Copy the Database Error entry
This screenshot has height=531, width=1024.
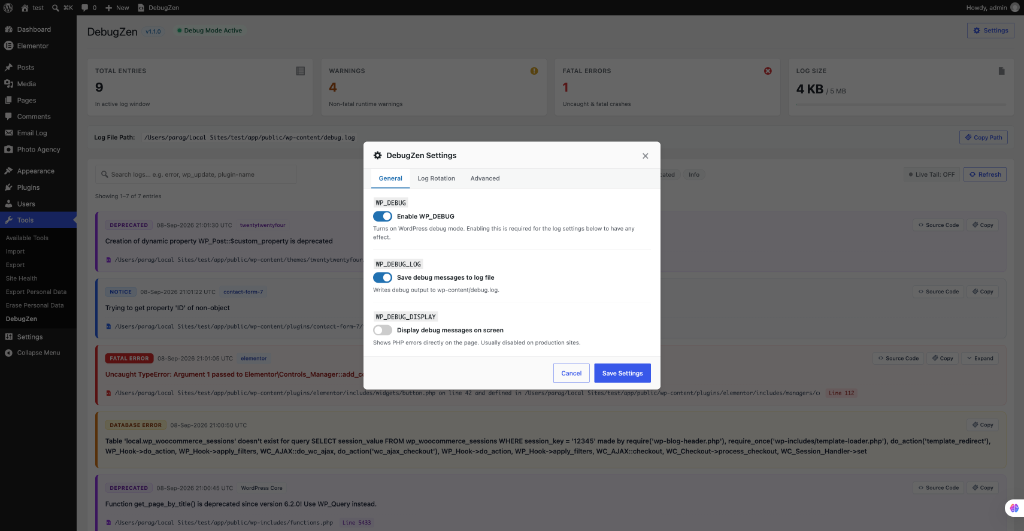click(x=983, y=425)
